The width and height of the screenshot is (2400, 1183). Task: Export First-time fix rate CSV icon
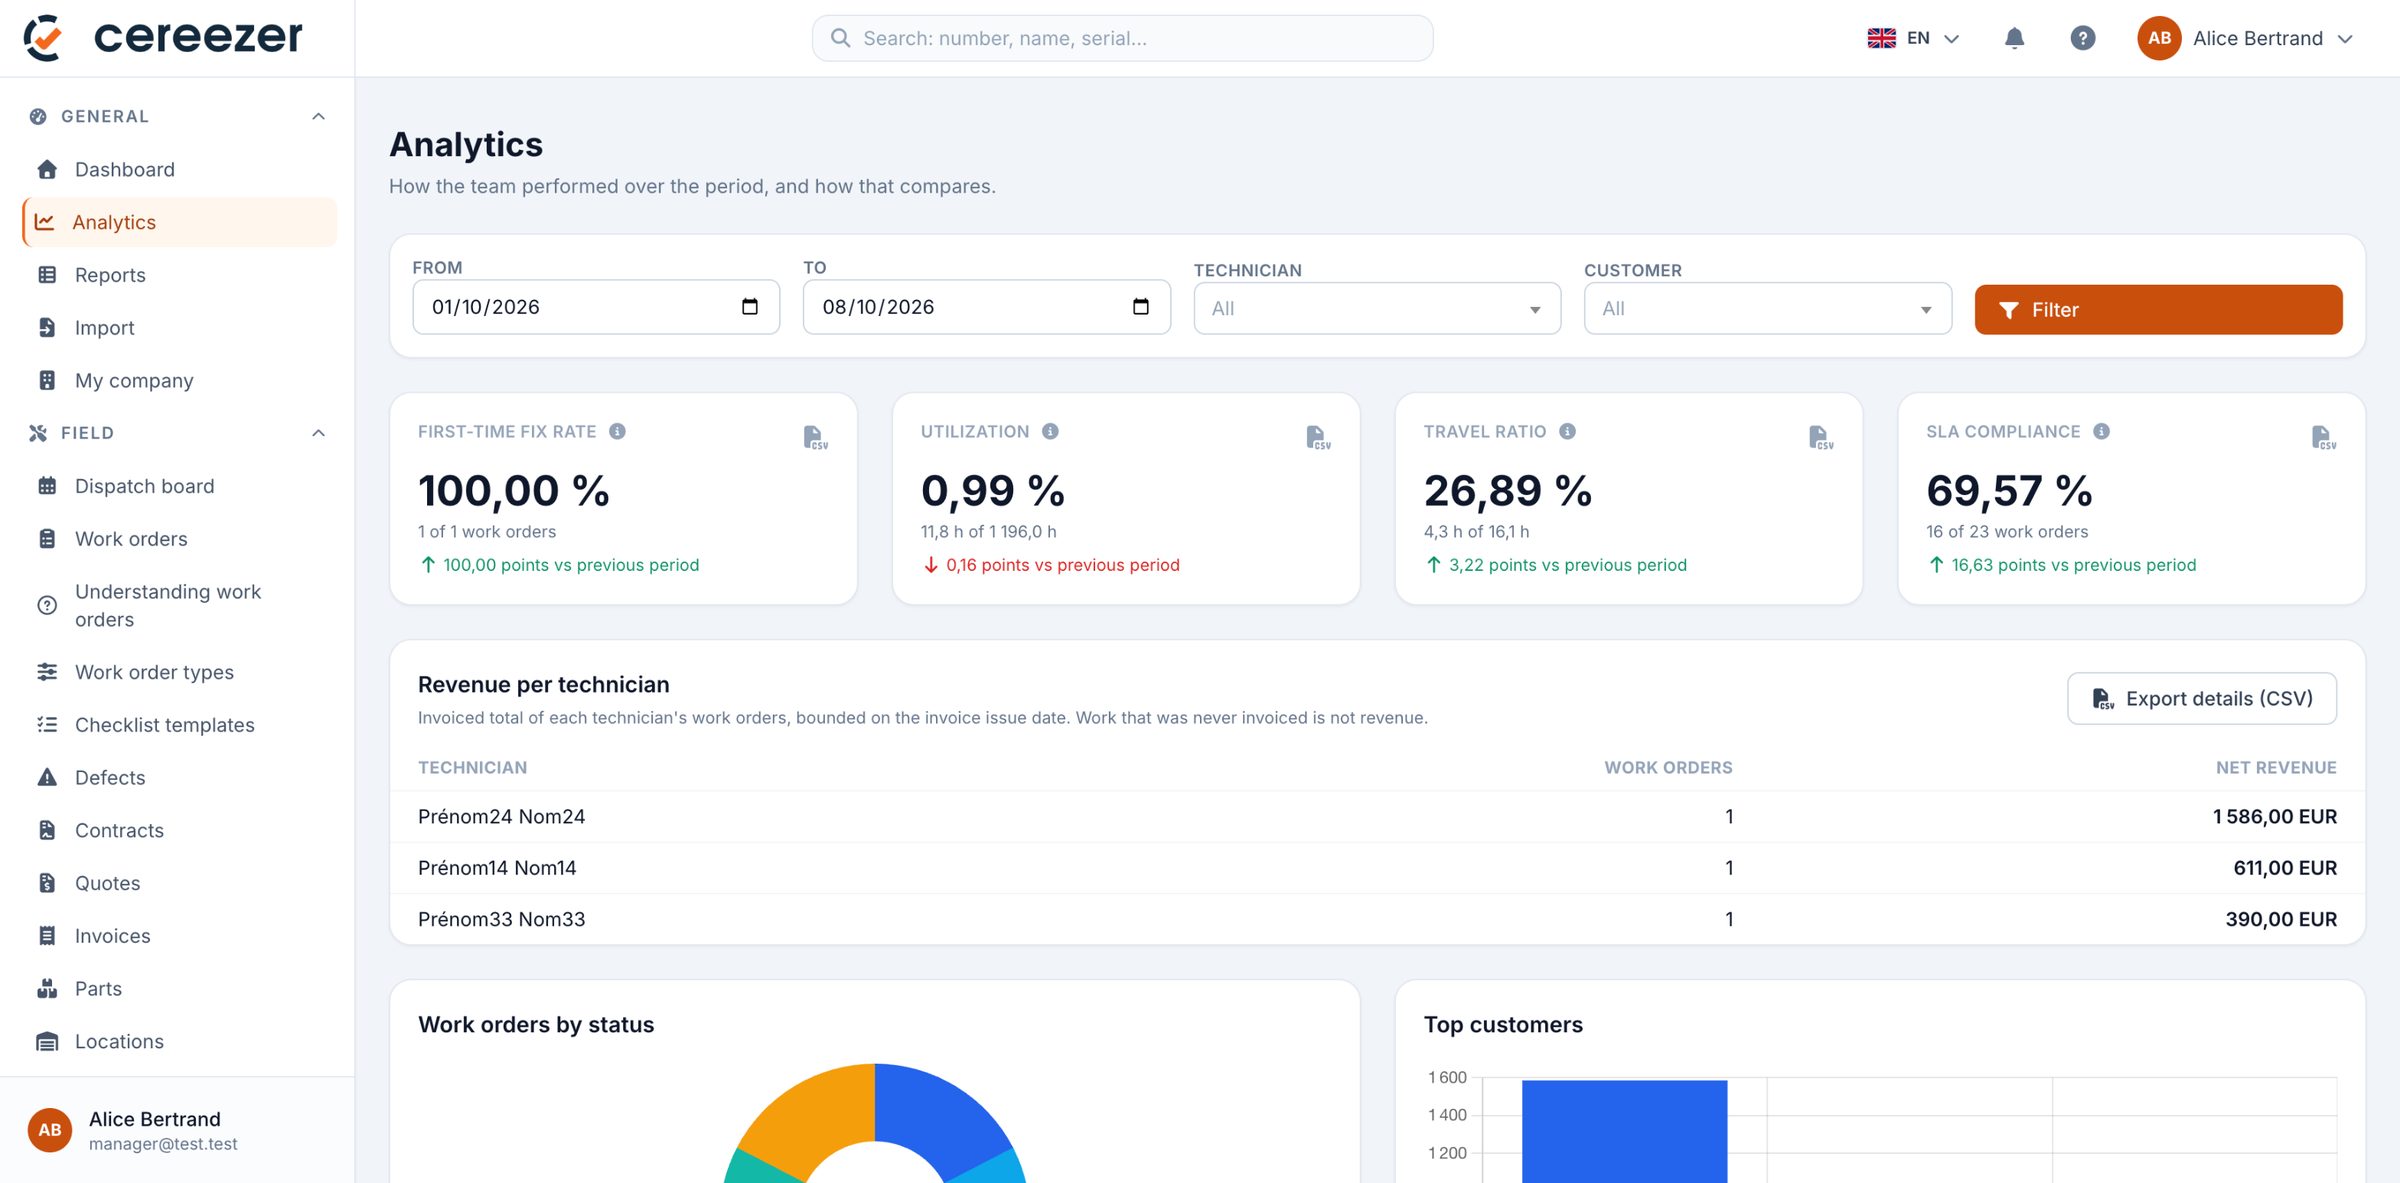coord(815,437)
